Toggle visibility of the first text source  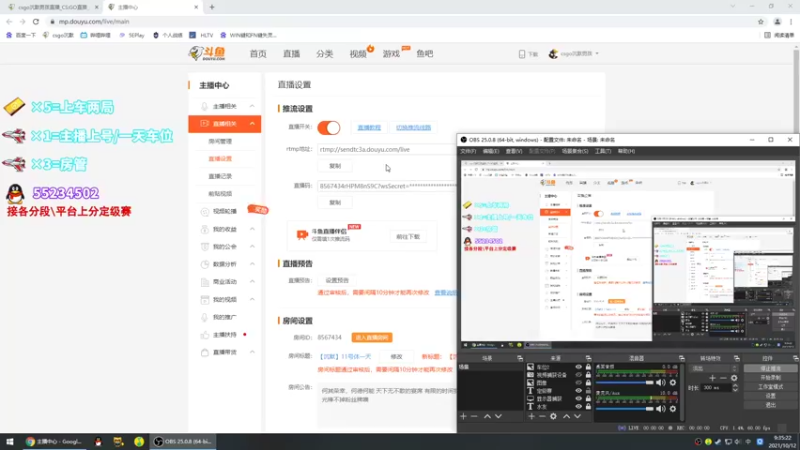click(579, 390)
